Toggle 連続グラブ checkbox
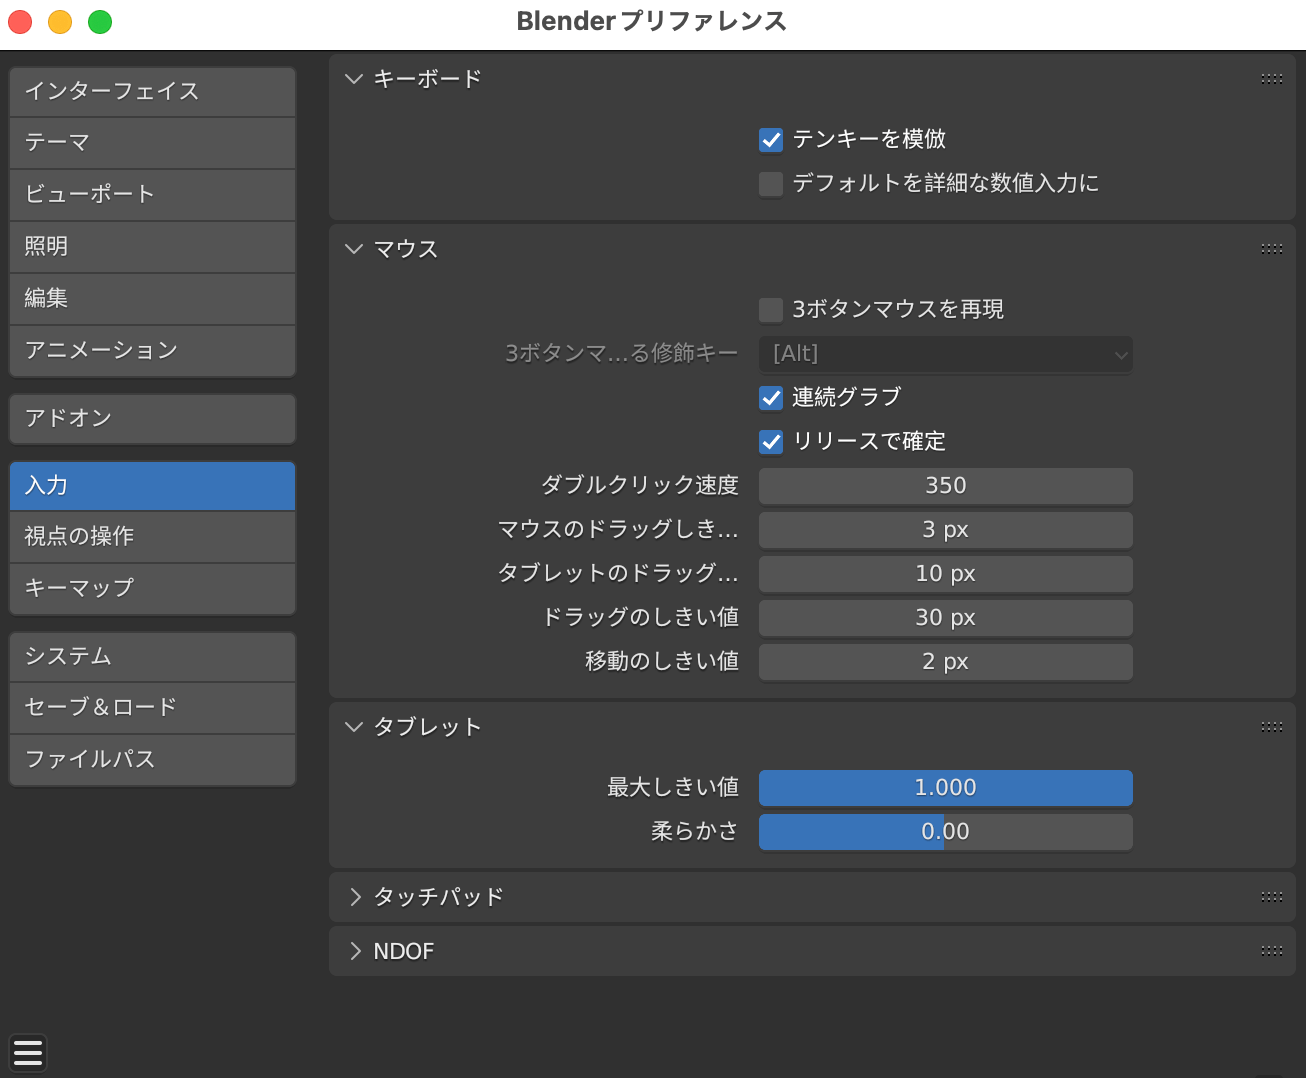The height and width of the screenshot is (1078, 1306). (771, 398)
